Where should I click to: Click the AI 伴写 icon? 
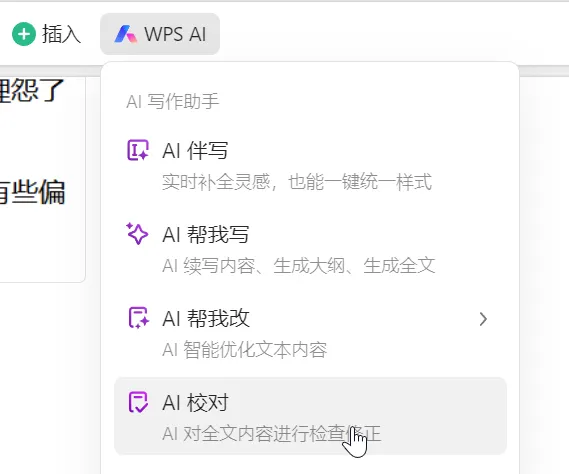point(138,150)
